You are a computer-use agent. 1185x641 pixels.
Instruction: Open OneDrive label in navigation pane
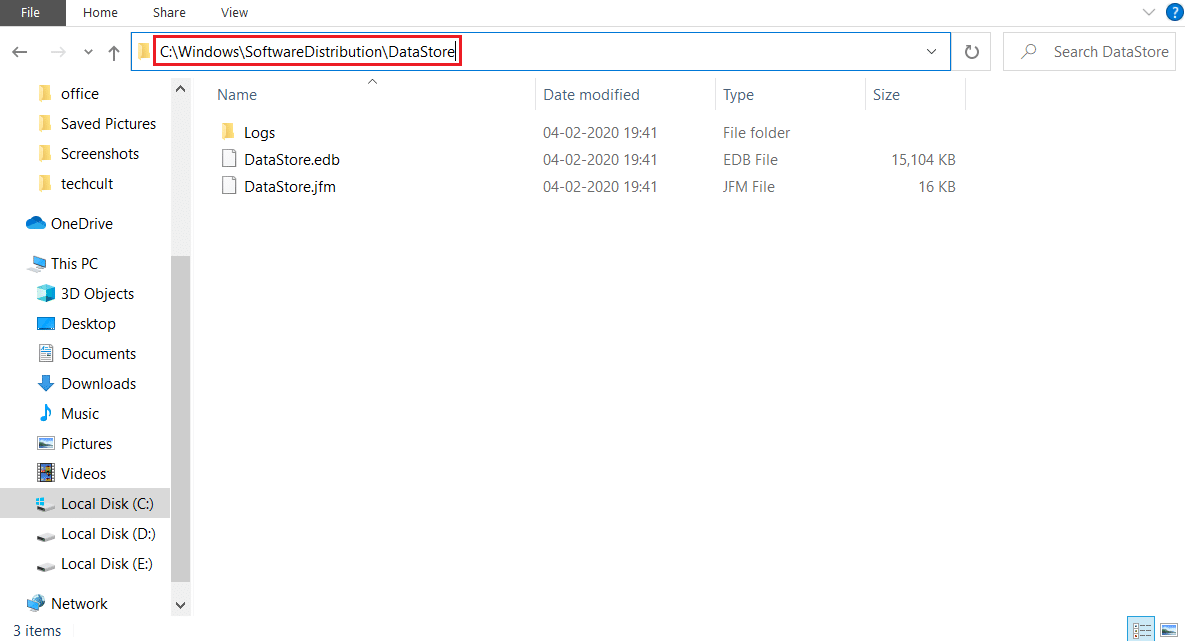click(x=82, y=224)
